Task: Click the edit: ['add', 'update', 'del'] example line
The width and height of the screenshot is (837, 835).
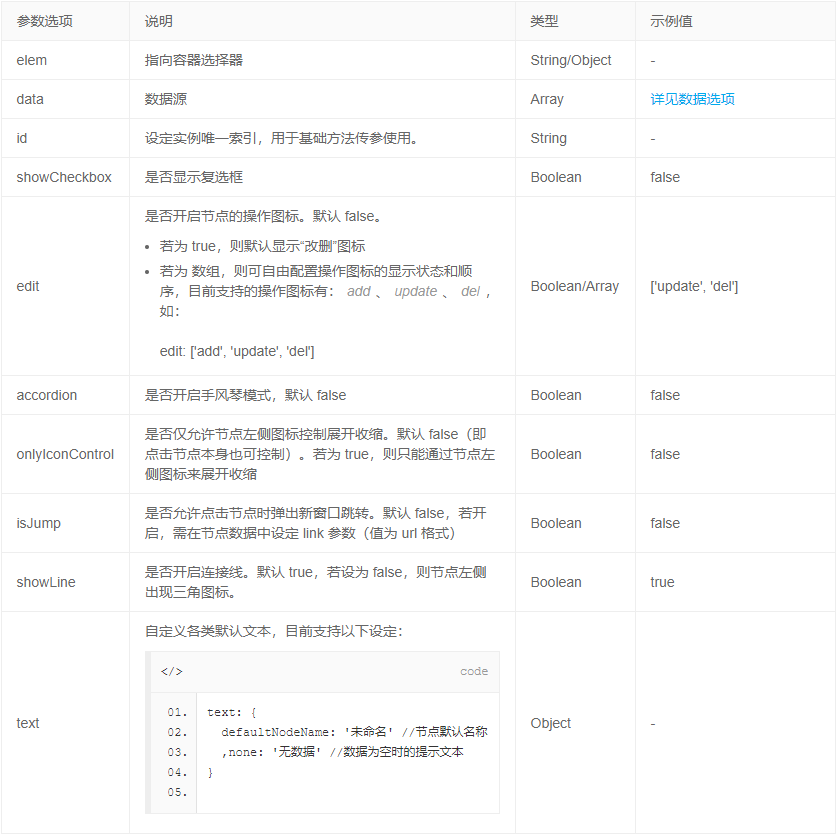Action: (237, 351)
